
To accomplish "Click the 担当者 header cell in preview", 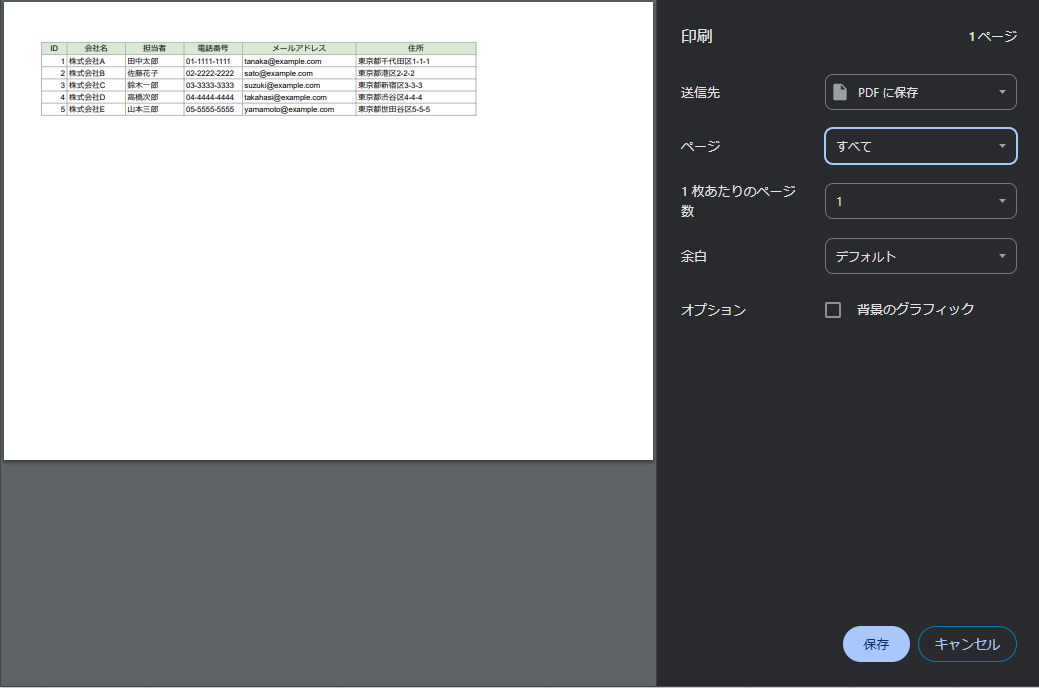I will coord(154,48).
